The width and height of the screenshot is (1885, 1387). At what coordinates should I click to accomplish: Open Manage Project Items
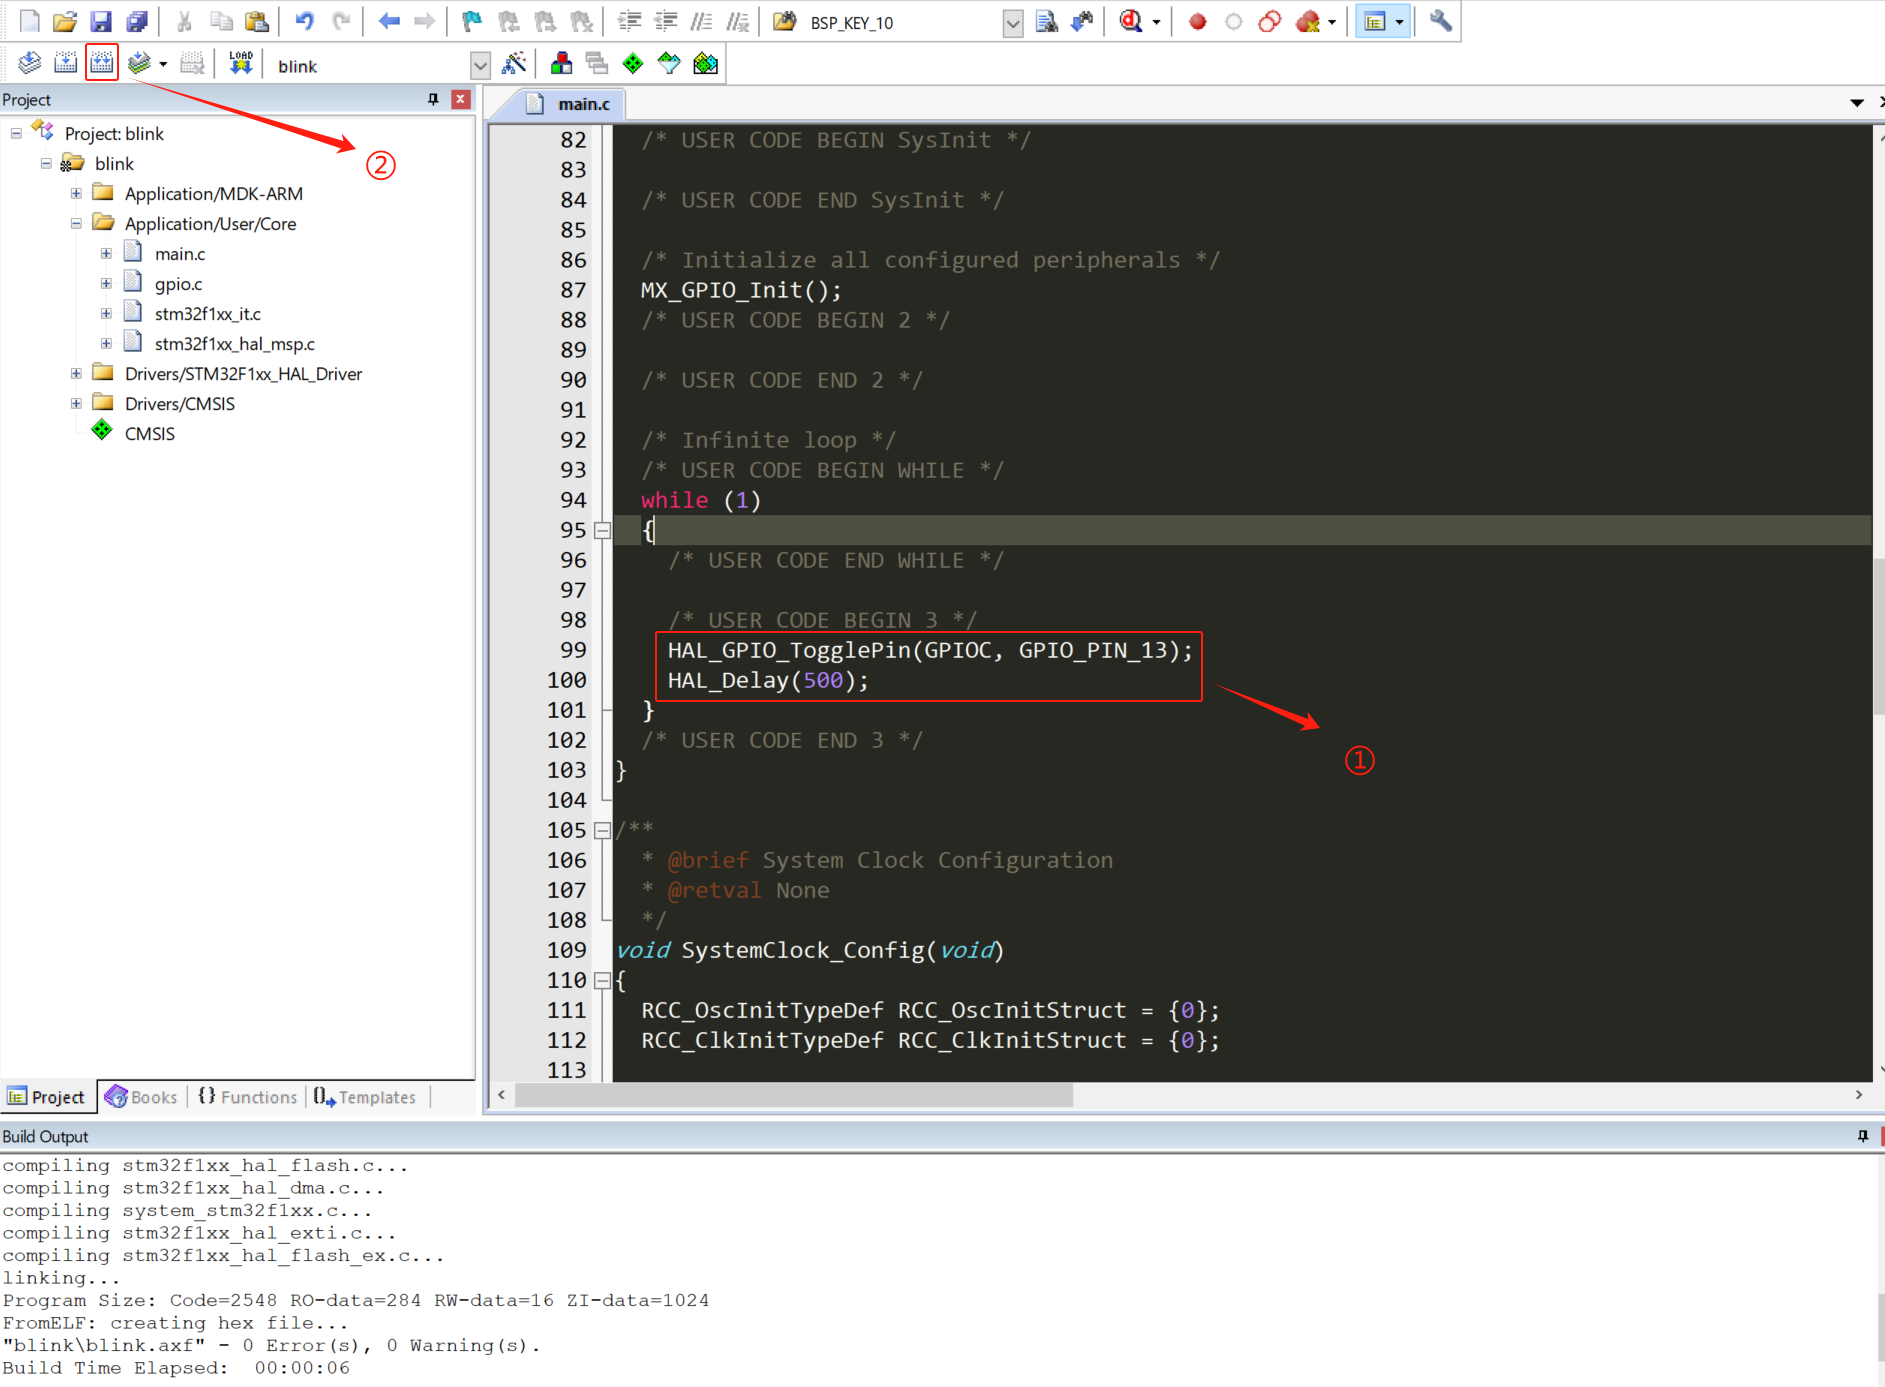[561, 63]
